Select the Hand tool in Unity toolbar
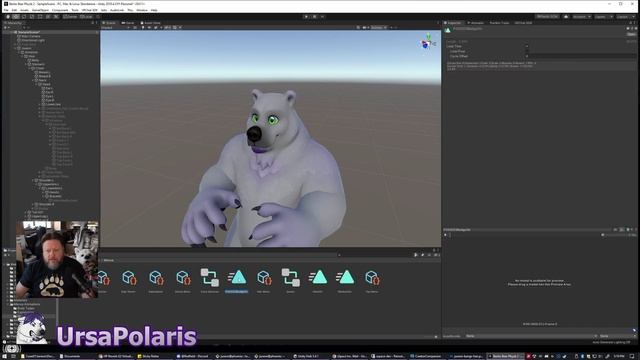640x360 pixels. (x=8, y=17)
